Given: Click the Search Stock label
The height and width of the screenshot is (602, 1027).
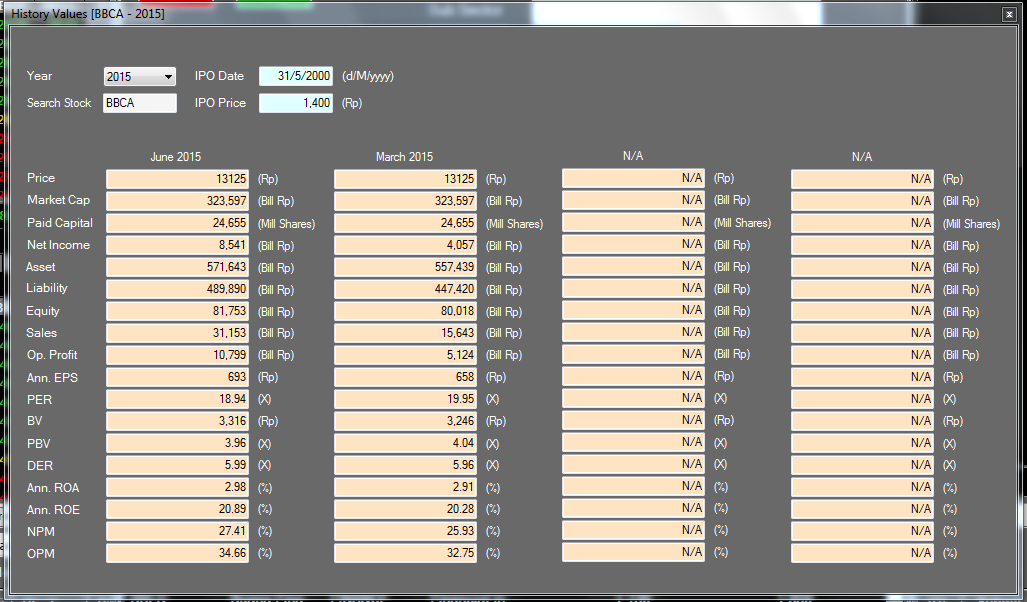Looking at the screenshot, I should [59, 103].
